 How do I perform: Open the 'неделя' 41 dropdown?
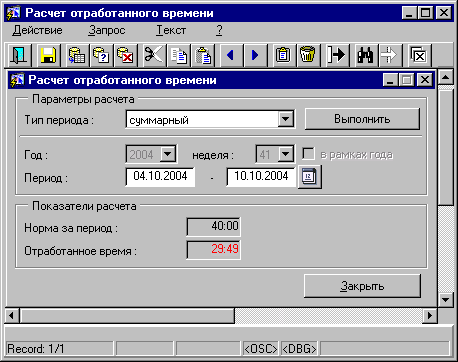pyautogui.click(x=286, y=154)
